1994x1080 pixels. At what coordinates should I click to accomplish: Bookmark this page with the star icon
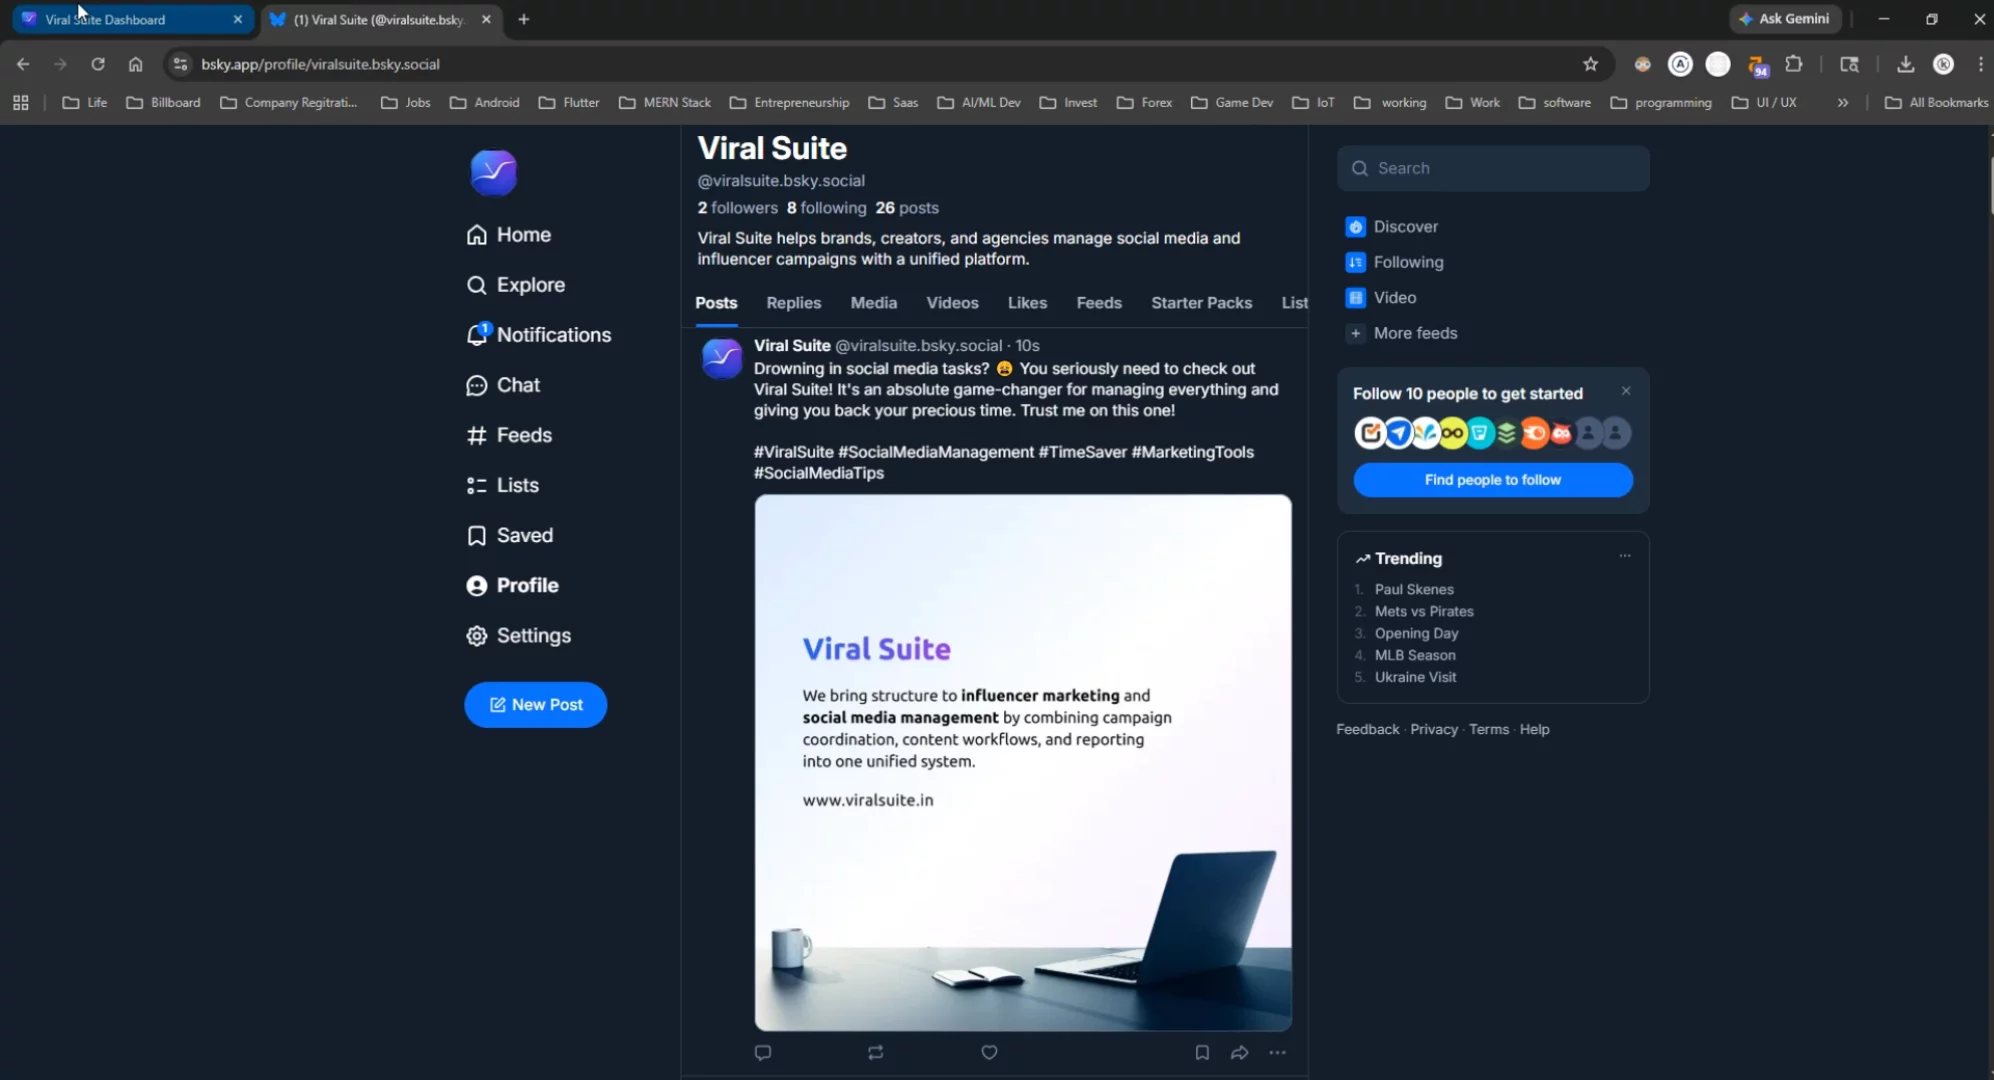(1590, 64)
